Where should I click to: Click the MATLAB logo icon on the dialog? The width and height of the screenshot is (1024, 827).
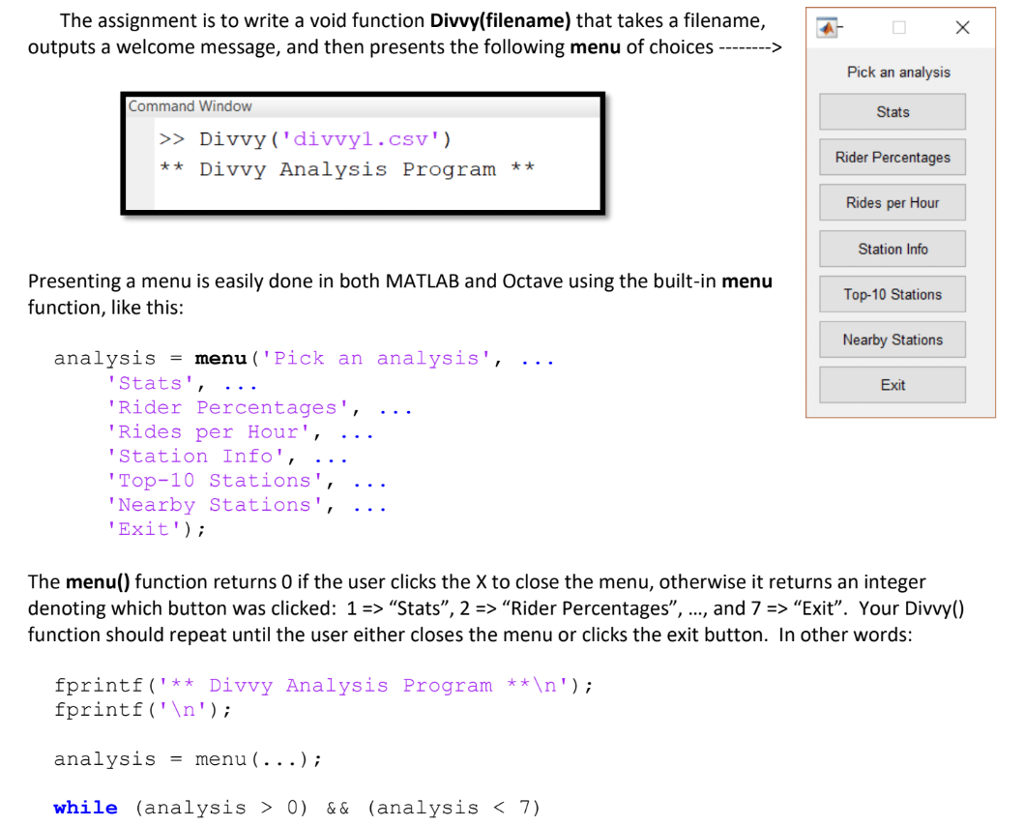(828, 27)
